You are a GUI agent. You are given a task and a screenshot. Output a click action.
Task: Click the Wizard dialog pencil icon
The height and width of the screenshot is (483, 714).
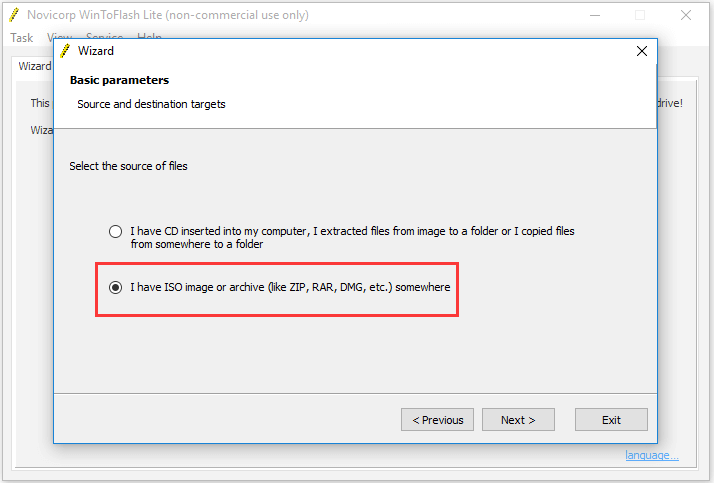[x=66, y=51]
